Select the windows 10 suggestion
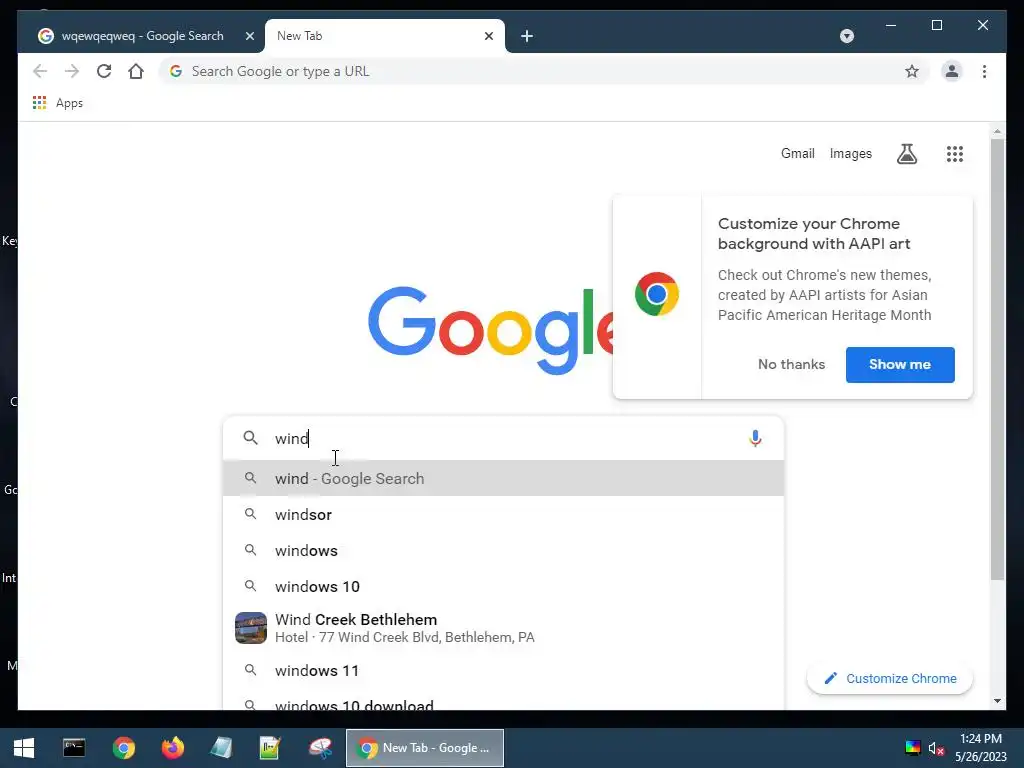 tap(503, 586)
